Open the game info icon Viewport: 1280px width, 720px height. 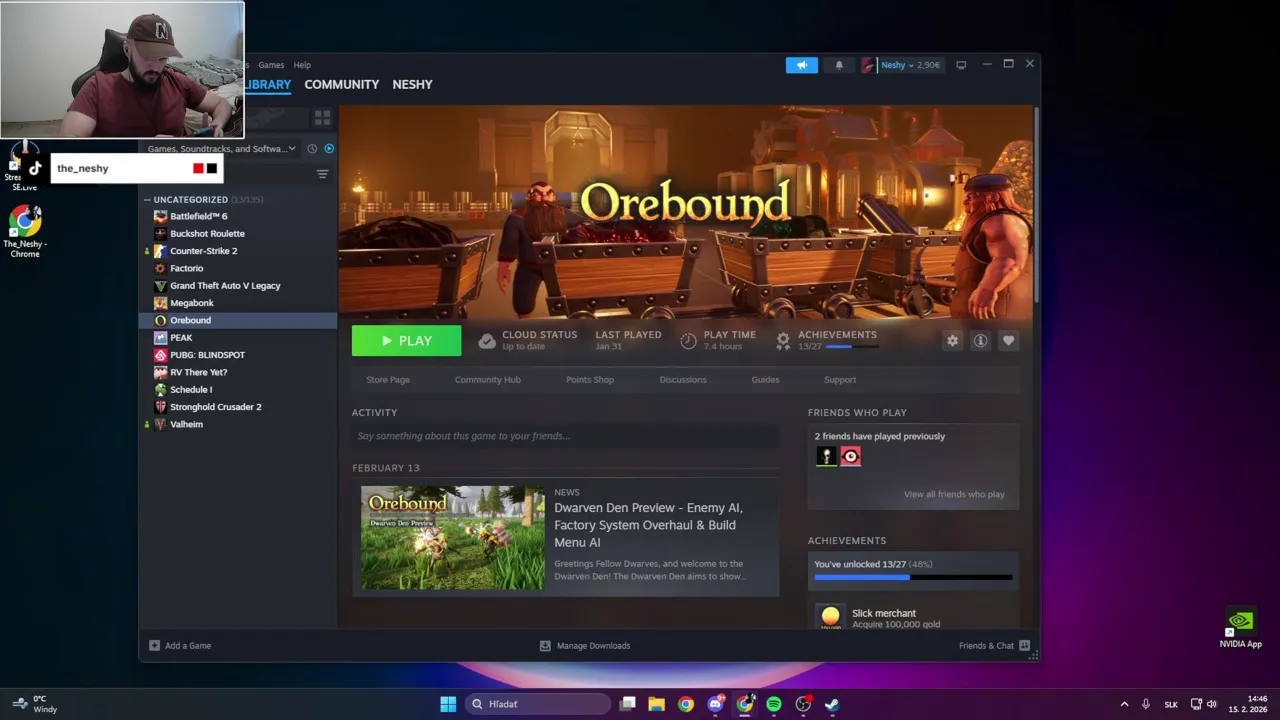coord(980,341)
